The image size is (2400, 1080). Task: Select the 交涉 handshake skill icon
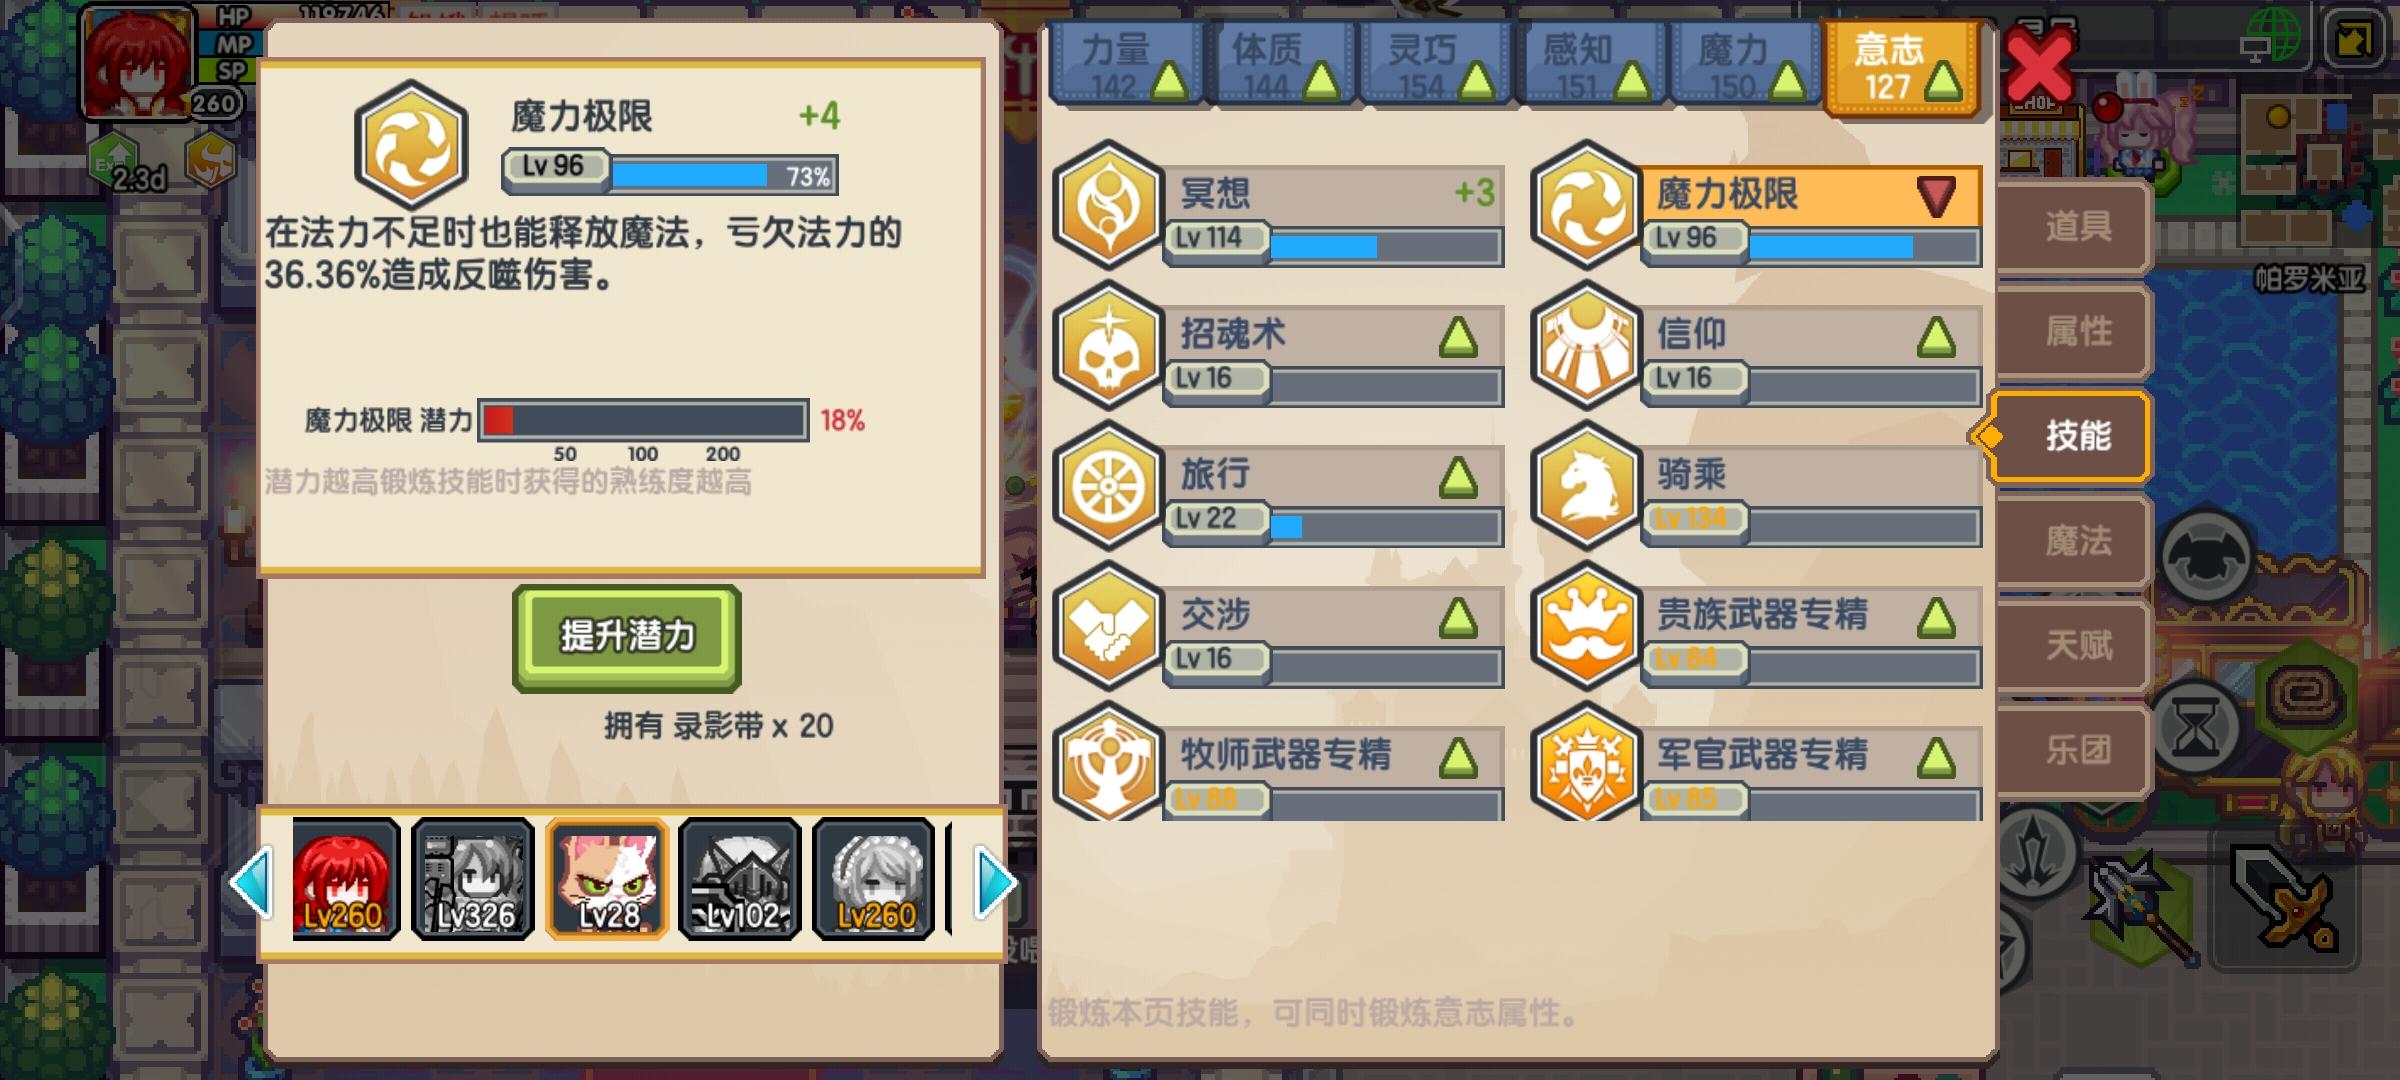1108,626
